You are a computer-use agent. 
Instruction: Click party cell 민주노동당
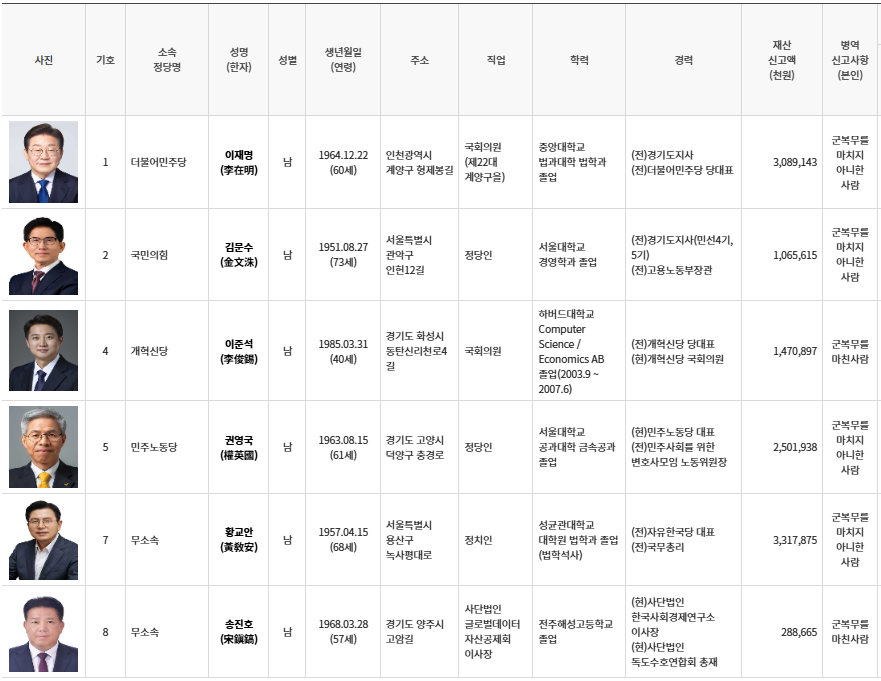click(x=154, y=447)
